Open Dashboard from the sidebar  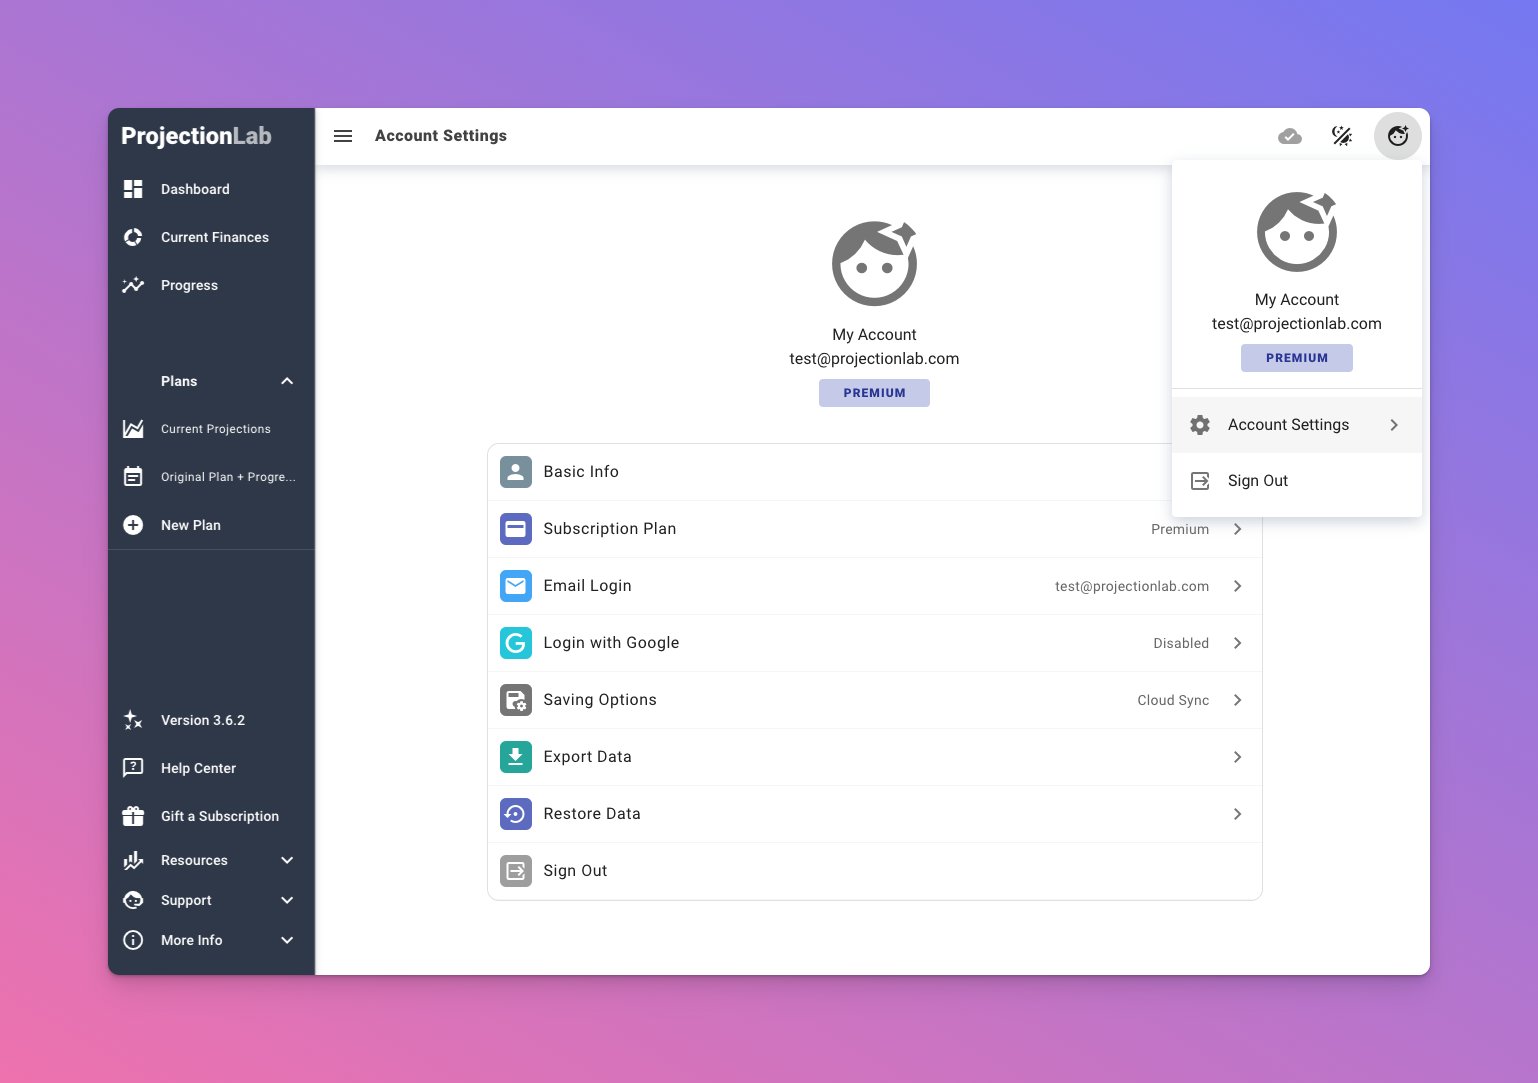[x=195, y=189]
